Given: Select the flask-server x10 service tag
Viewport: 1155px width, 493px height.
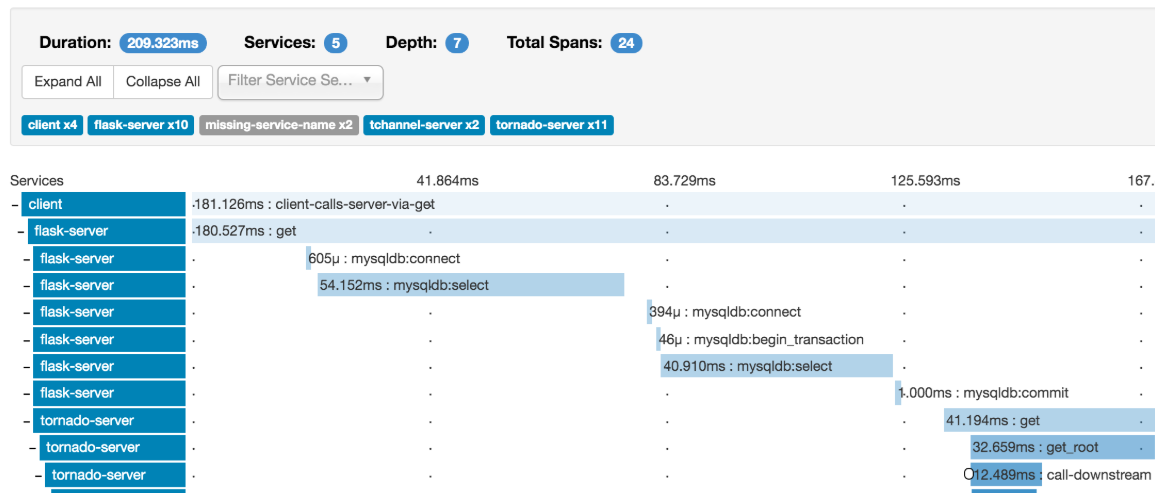Looking at the screenshot, I should [x=141, y=125].
